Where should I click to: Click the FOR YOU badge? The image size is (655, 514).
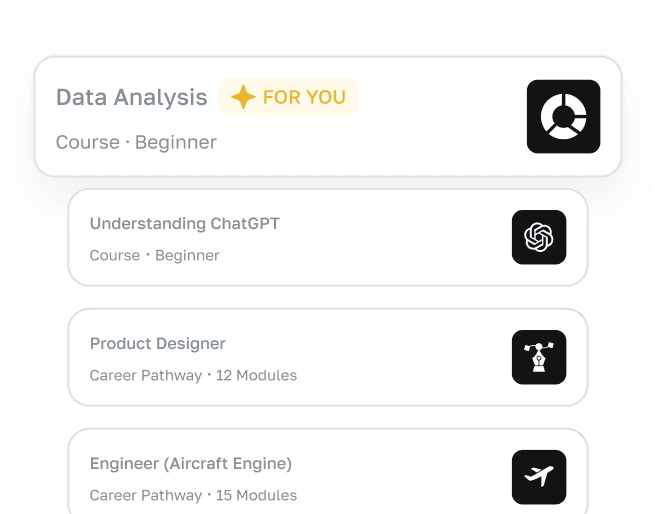[x=288, y=97]
